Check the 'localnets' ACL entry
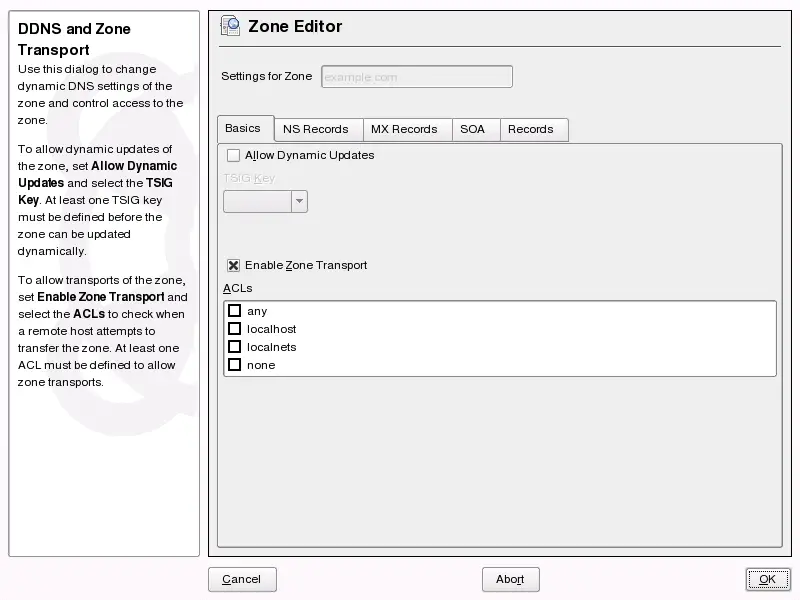This screenshot has width=800, height=600. click(234, 347)
